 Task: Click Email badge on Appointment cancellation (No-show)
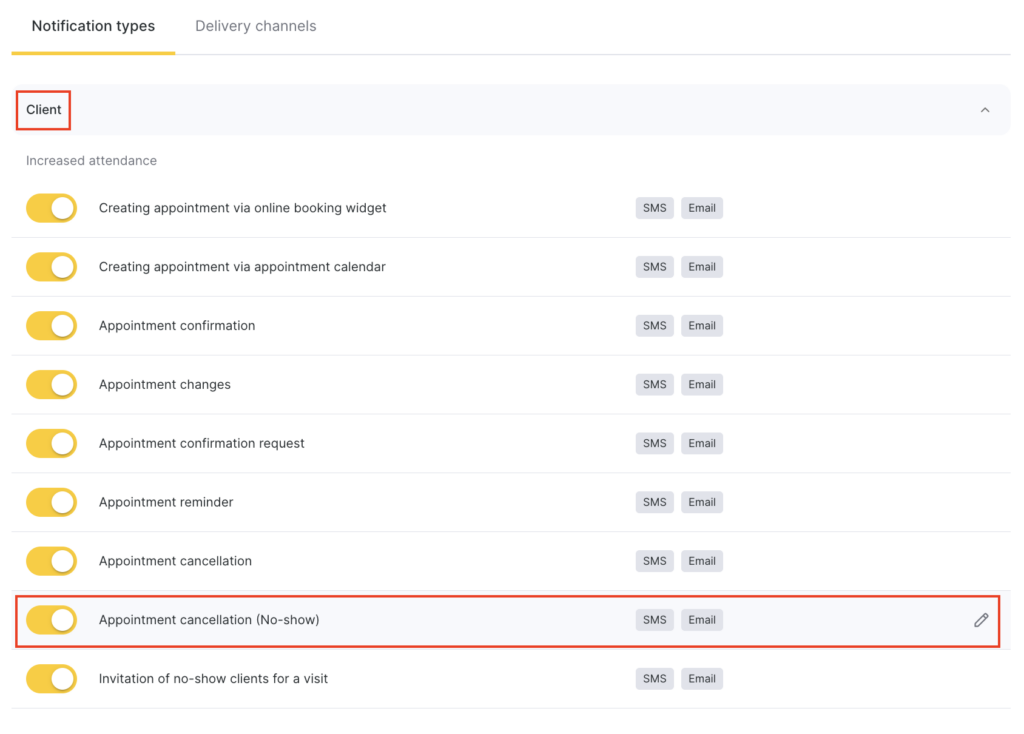[x=701, y=620]
